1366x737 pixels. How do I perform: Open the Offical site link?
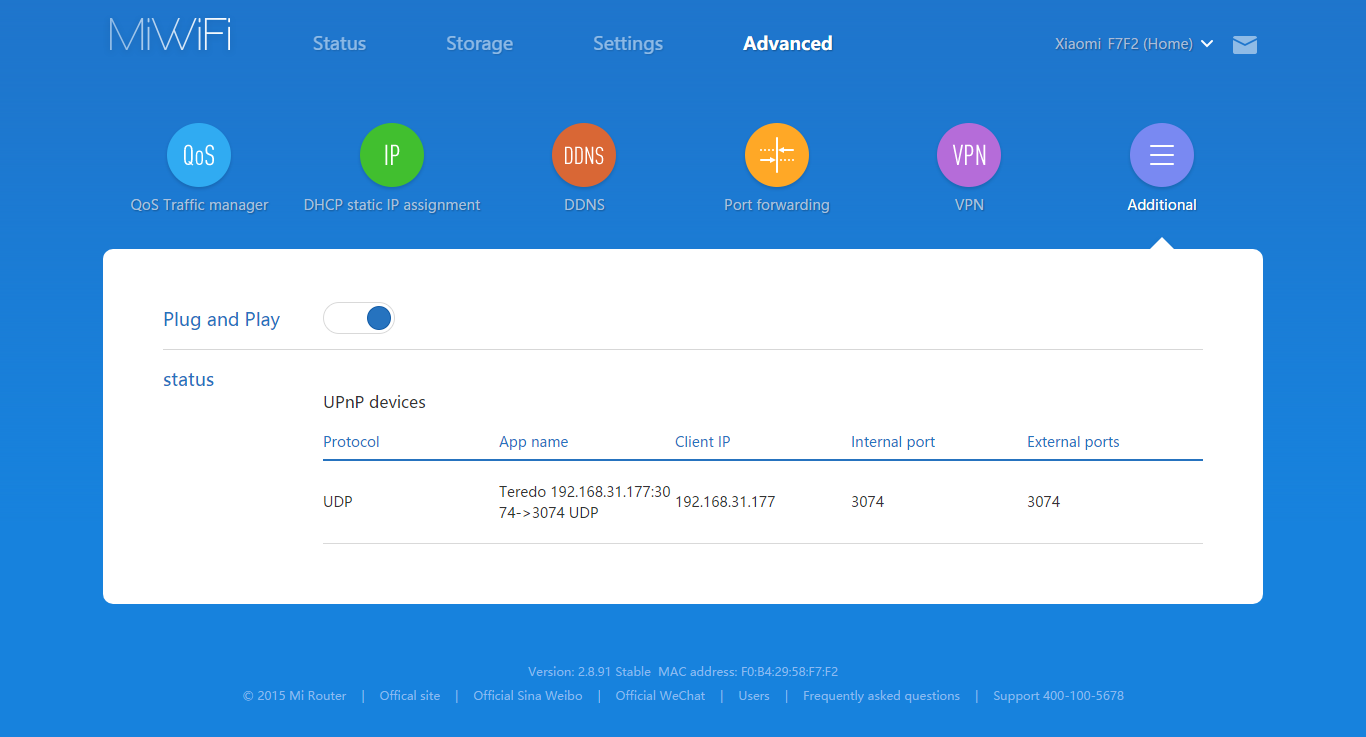point(410,696)
